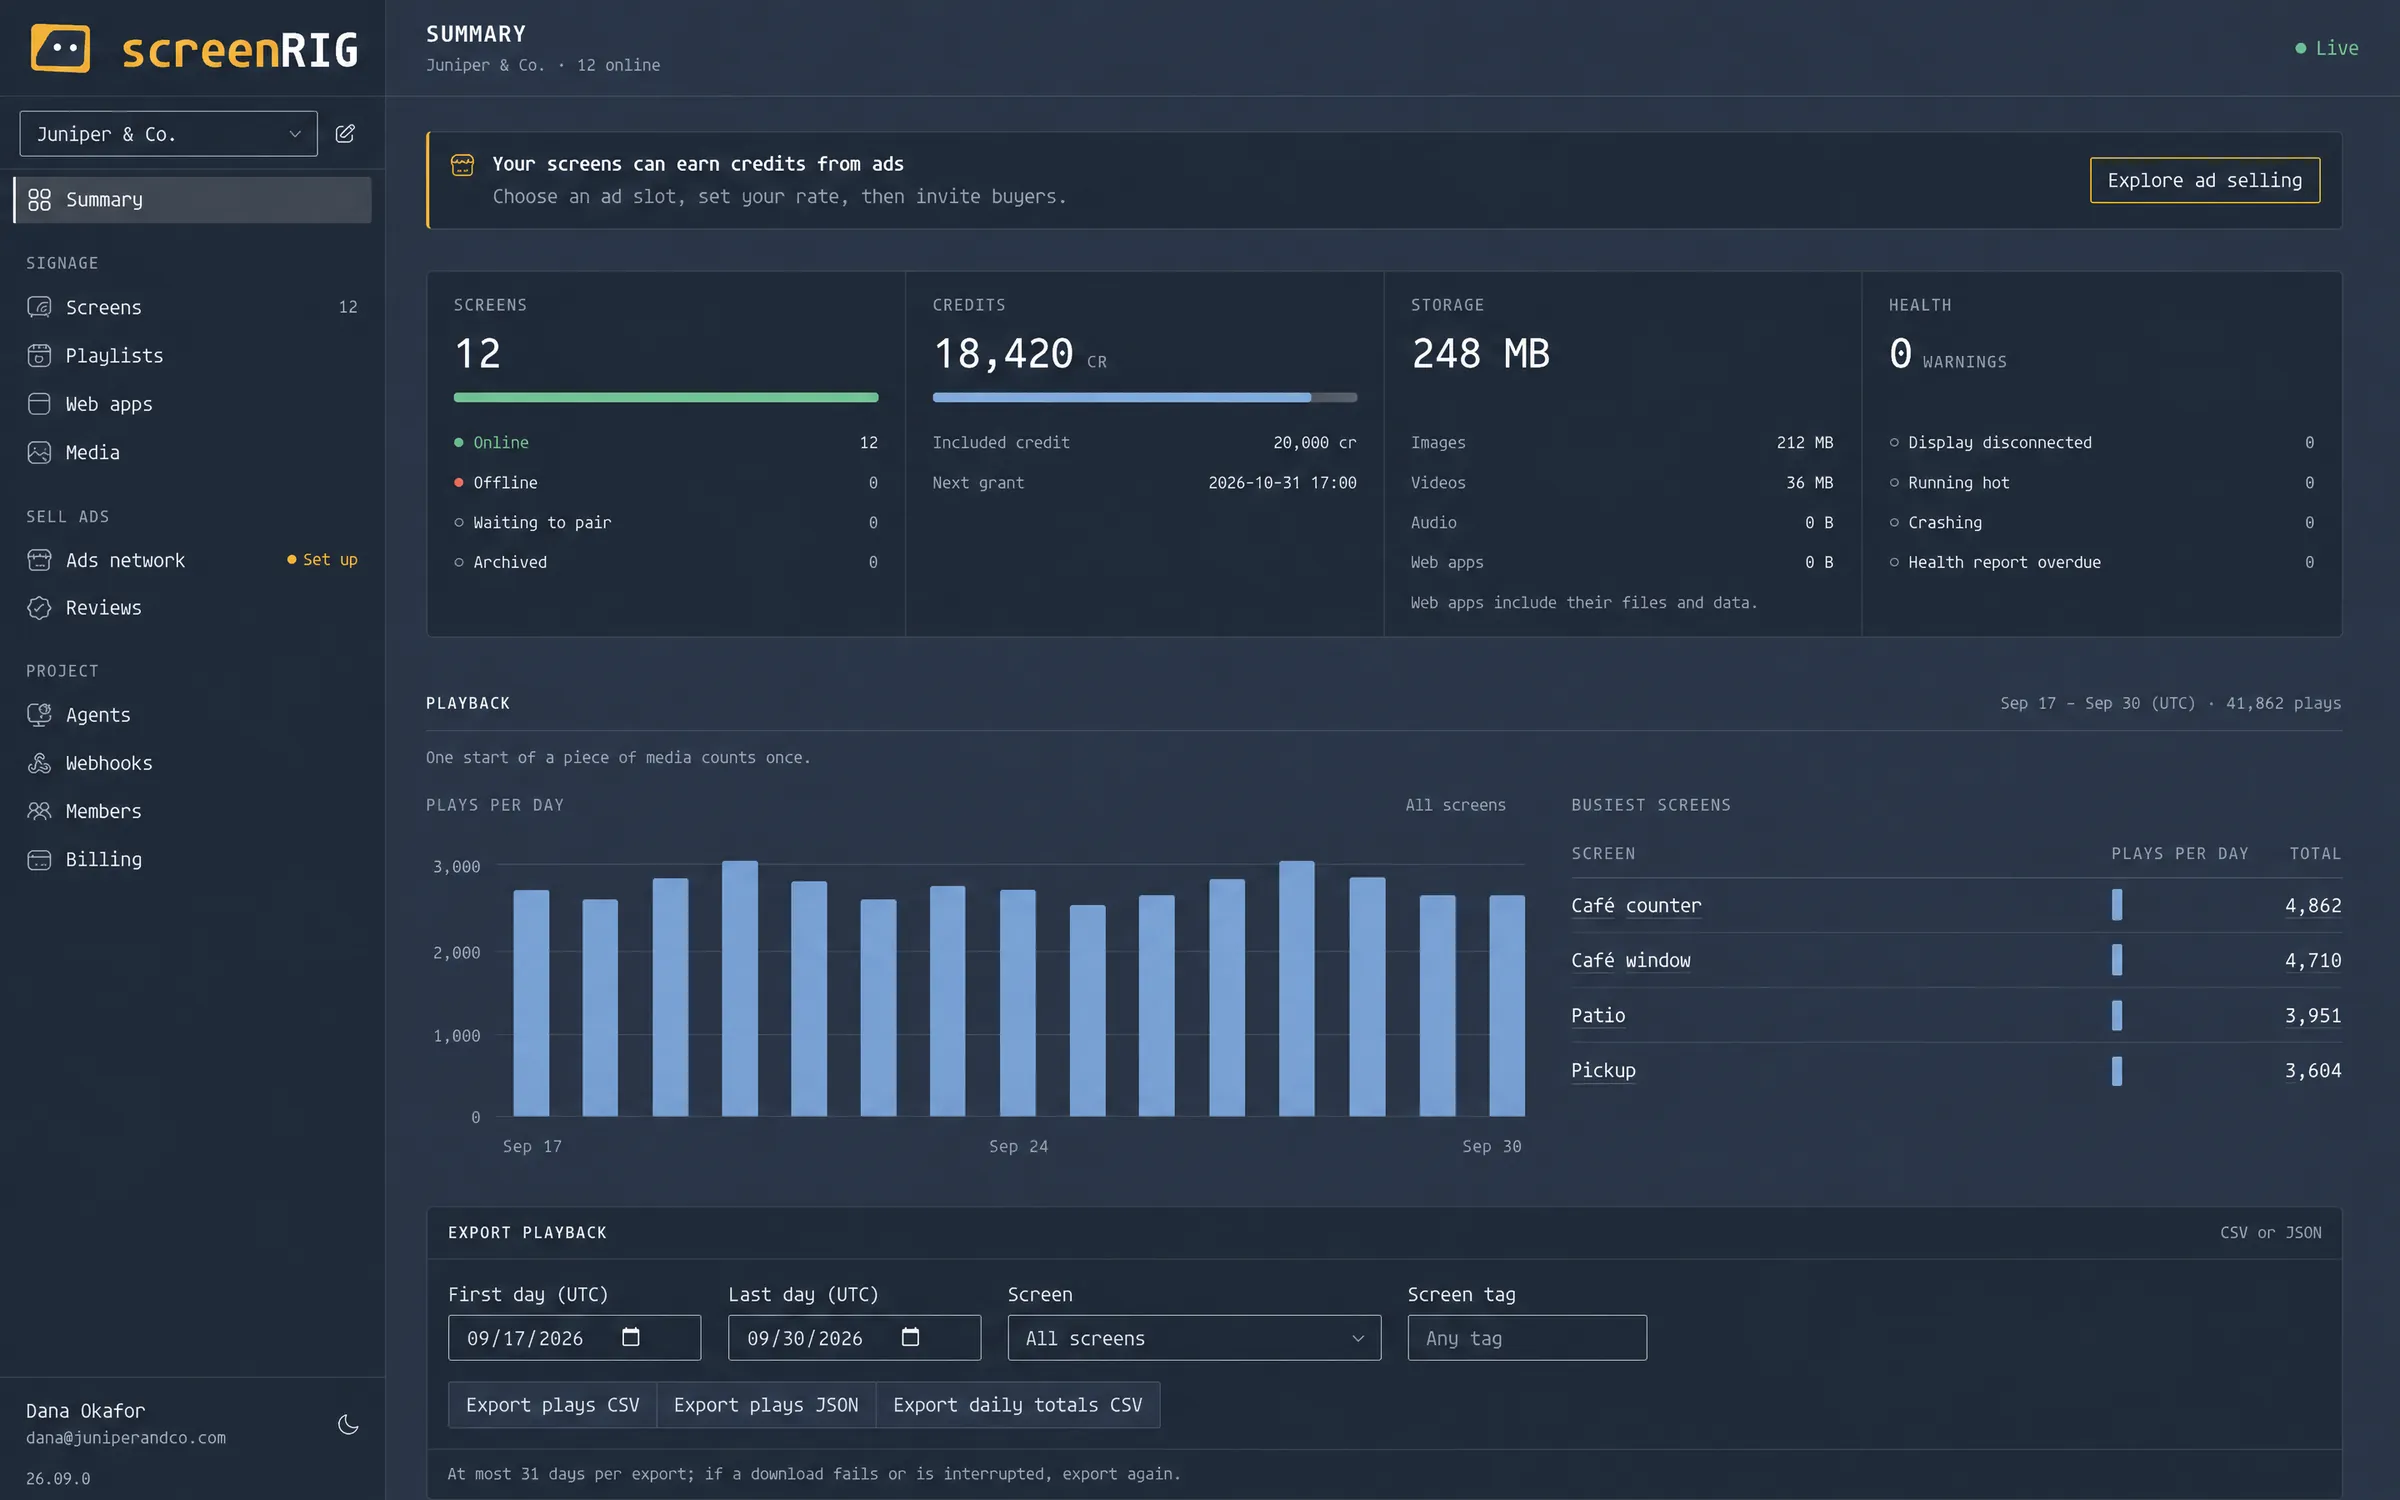2400x1500 pixels.
Task: Click the Set up badge on Ads network
Action: (322, 560)
